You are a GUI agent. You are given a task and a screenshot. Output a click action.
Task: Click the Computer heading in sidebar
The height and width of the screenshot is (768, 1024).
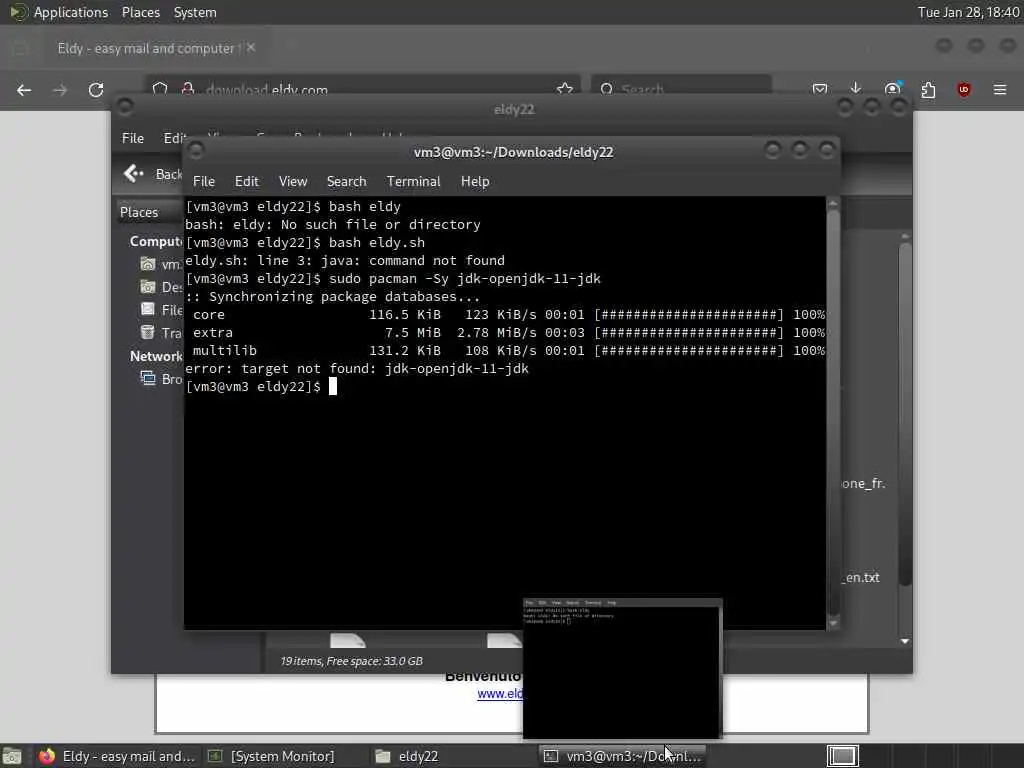pos(156,242)
